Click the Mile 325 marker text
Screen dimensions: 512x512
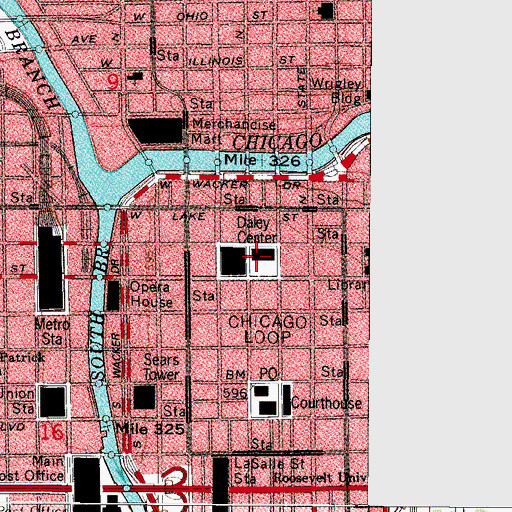coord(150,429)
